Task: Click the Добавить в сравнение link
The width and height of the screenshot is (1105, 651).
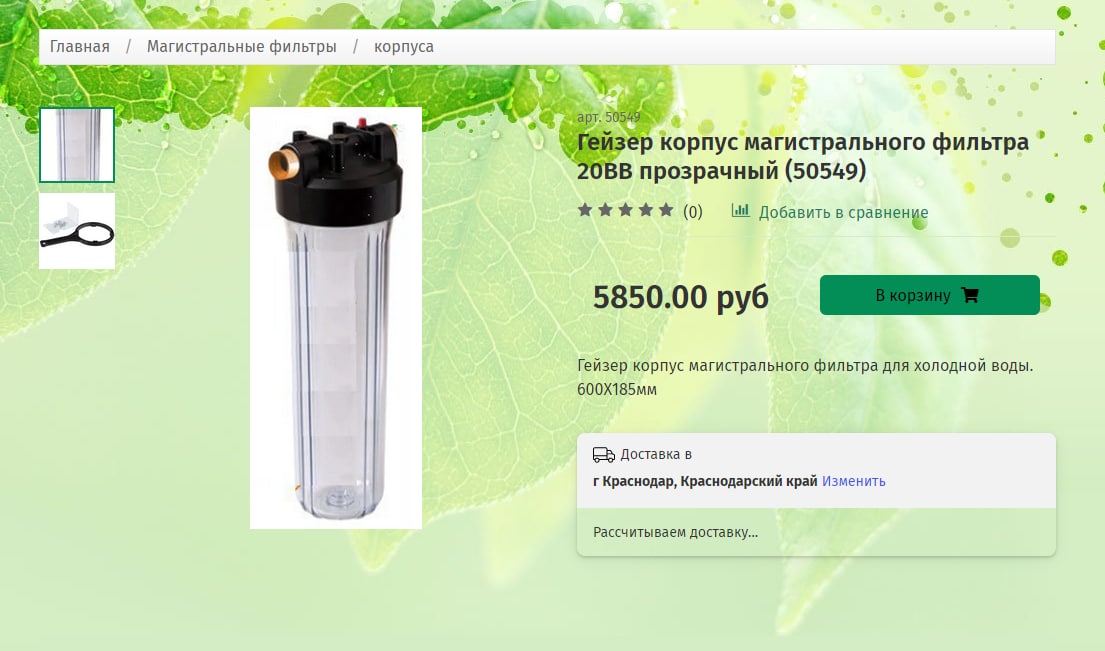Action: tap(843, 212)
